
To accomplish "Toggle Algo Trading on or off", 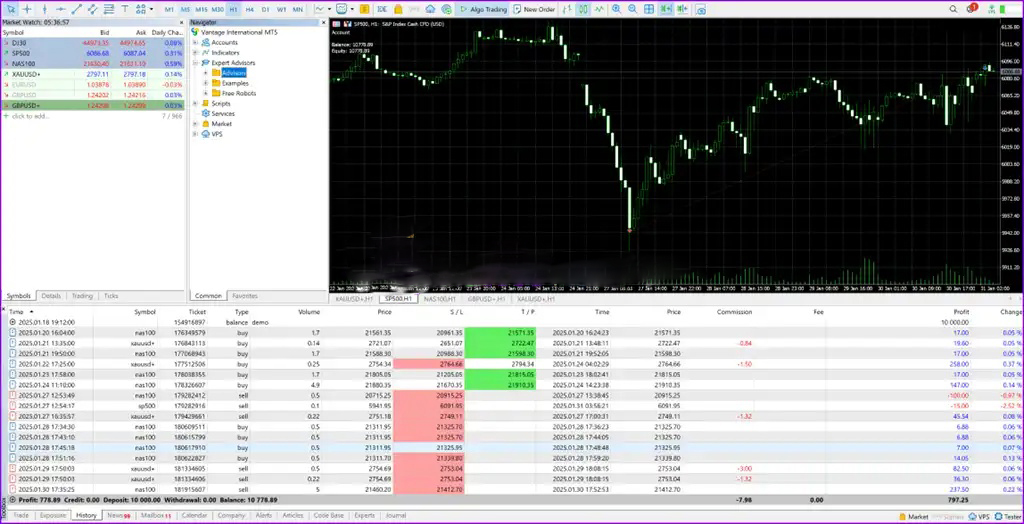I will [482, 9].
